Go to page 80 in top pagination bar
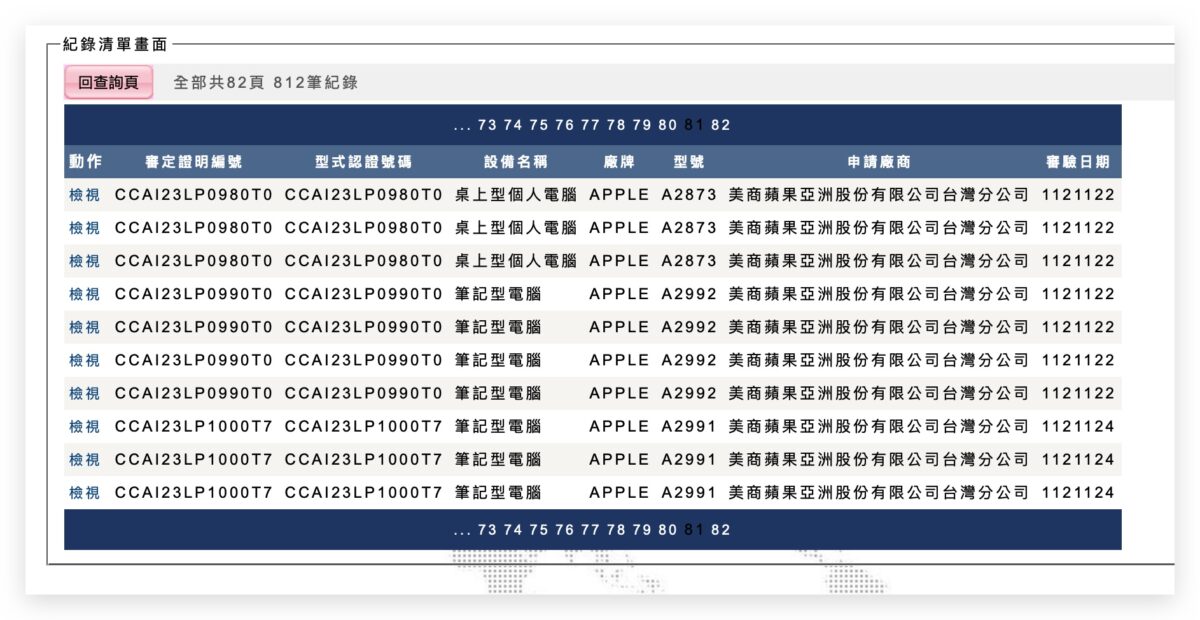 668,125
